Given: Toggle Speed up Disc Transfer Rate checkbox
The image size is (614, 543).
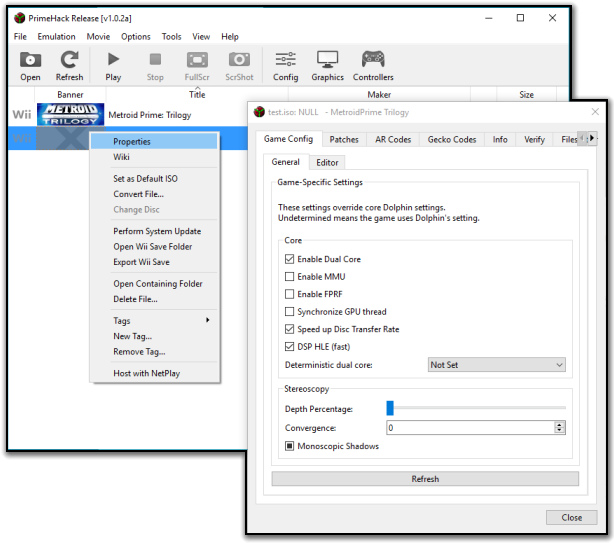Looking at the screenshot, I should pyautogui.click(x=289, y=329).
